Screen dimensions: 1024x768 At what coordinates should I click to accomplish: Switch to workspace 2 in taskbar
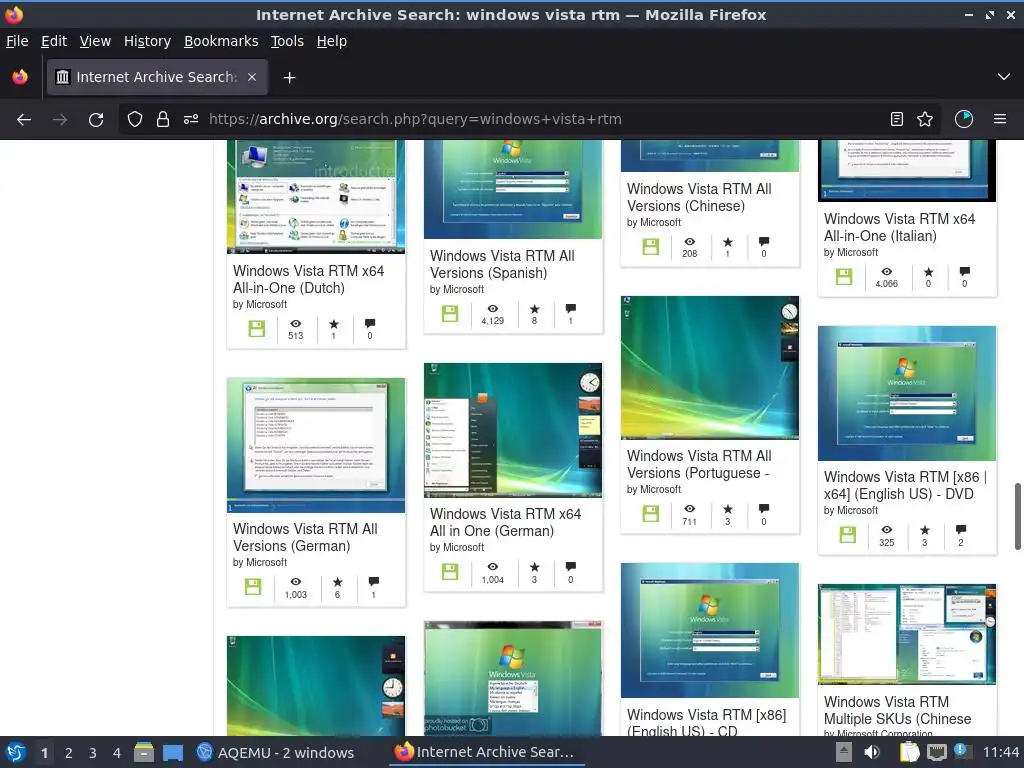(x=69, y=753)
